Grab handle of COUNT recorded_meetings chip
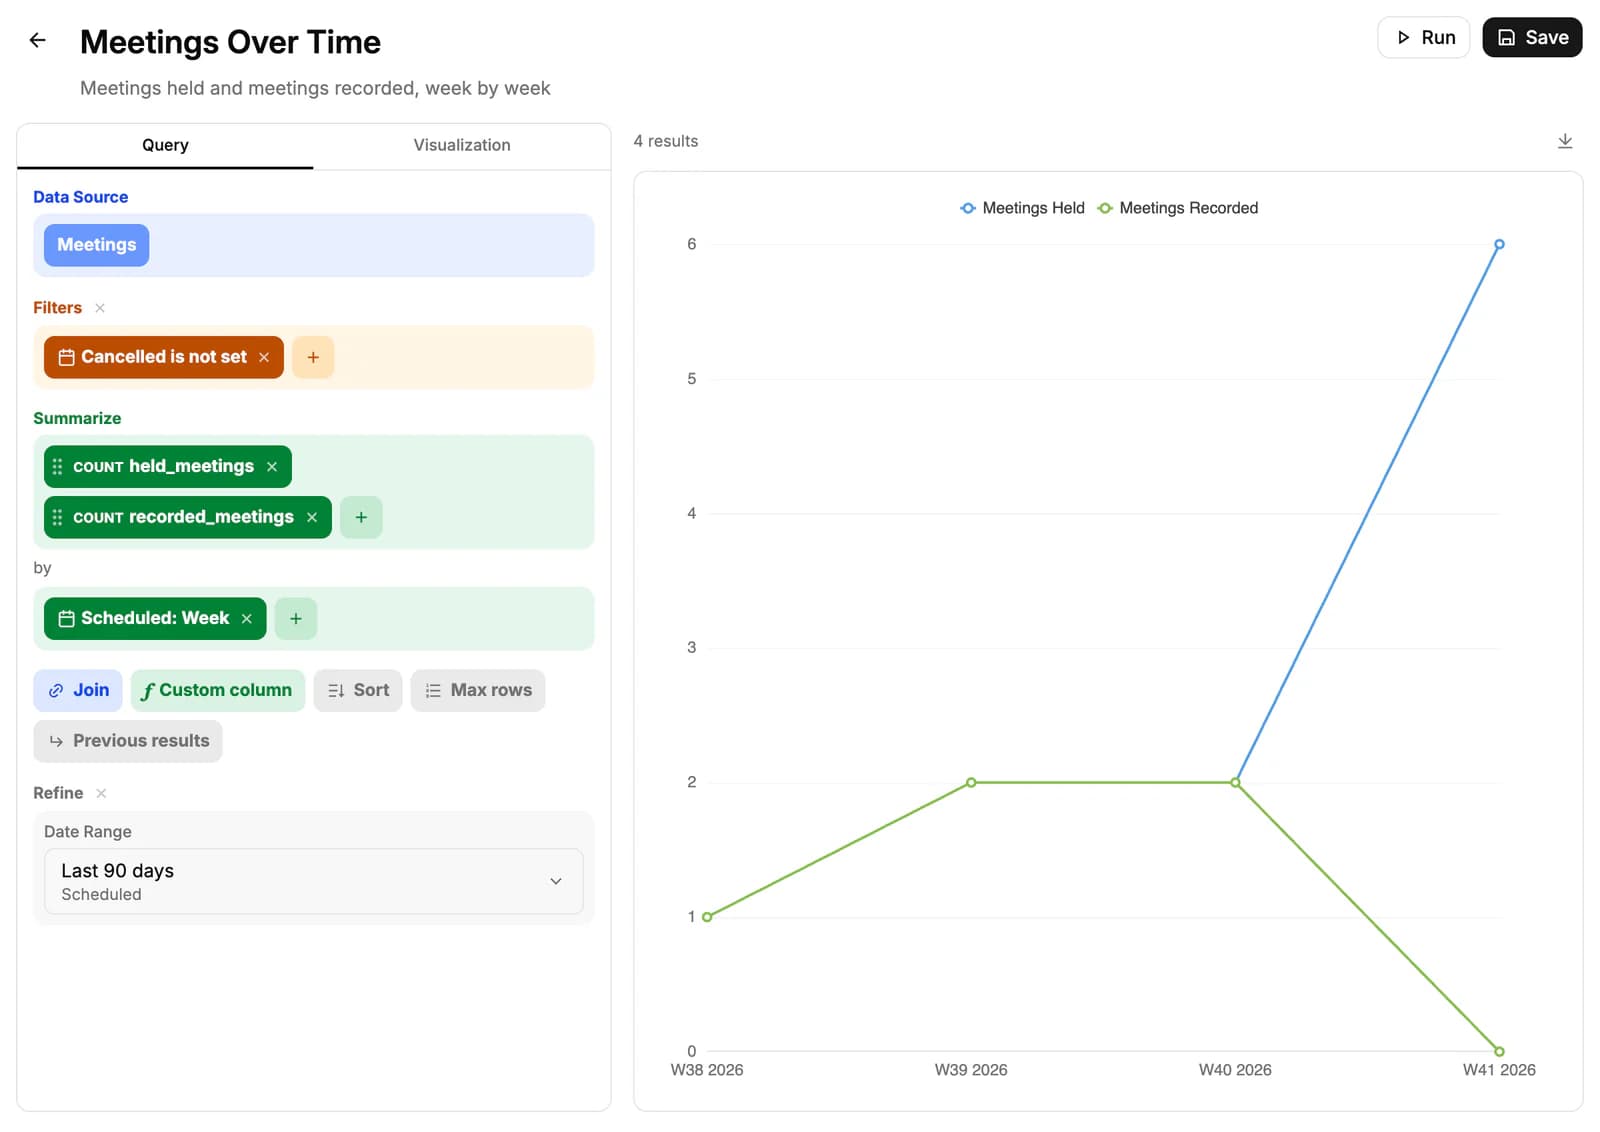The width and height of the screenshot is (1600, 1132). tap(57, 517)
